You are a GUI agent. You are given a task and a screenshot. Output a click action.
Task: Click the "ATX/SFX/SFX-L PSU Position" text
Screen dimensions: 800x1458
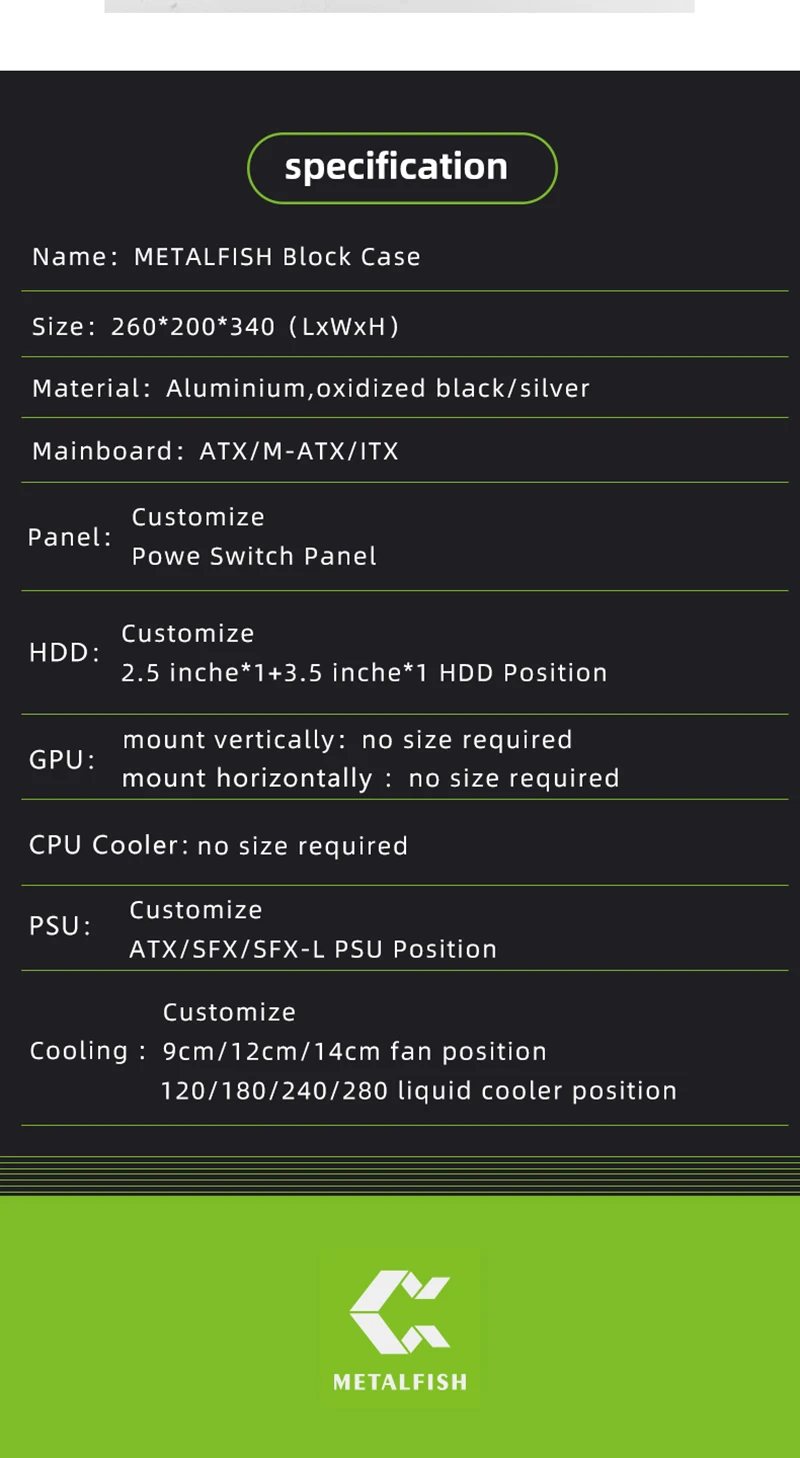pos(313,949)
